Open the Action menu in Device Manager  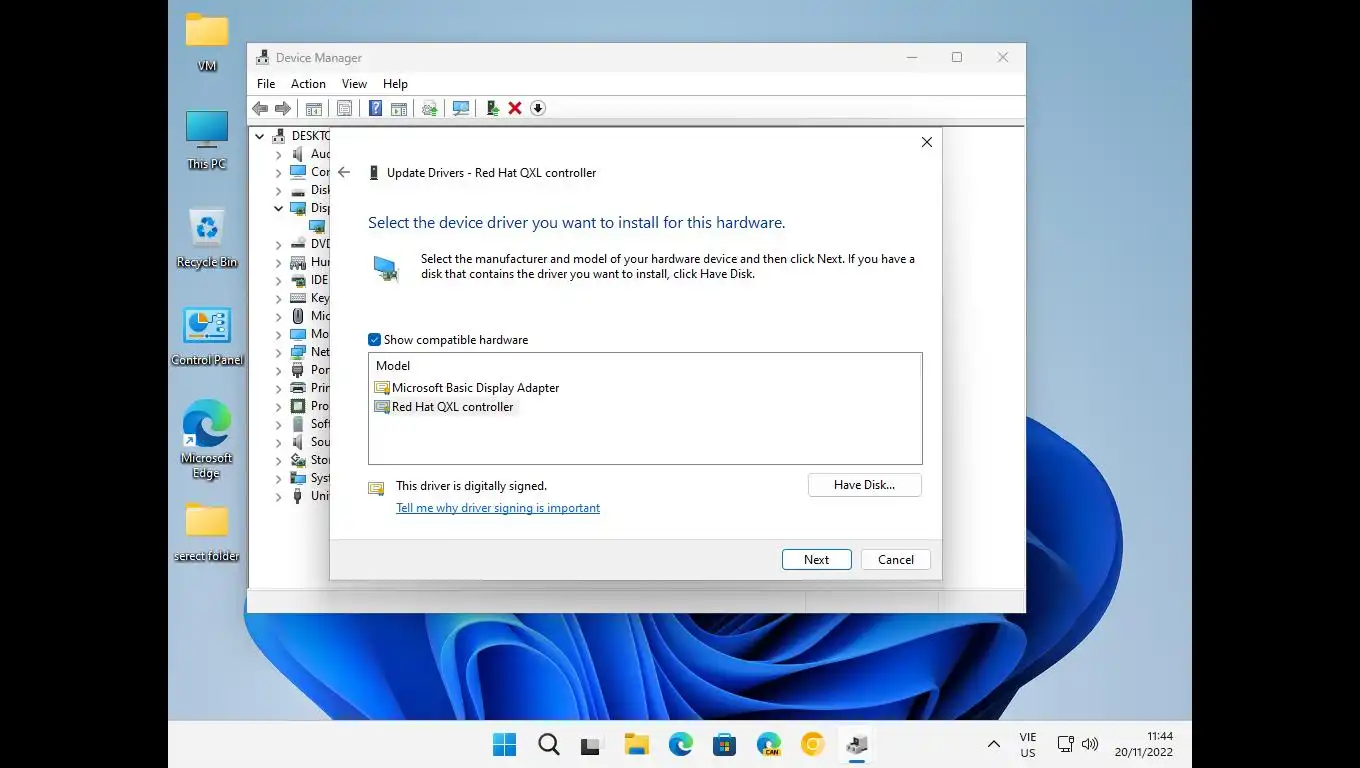(308, 84)
